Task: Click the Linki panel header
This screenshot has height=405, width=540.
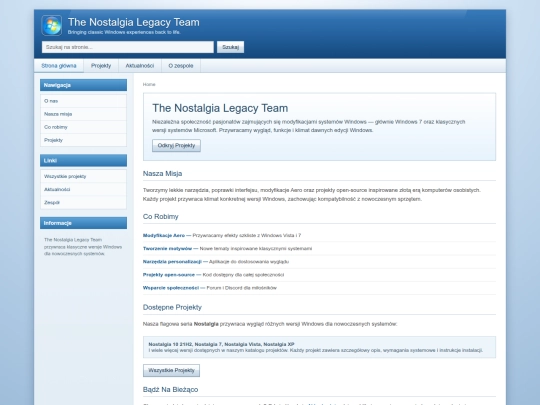Action: (83, 160)
